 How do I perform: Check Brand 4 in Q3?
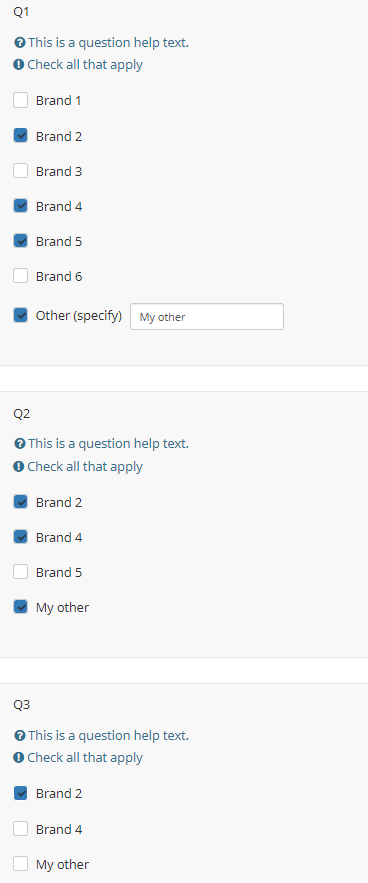point(20,828)
